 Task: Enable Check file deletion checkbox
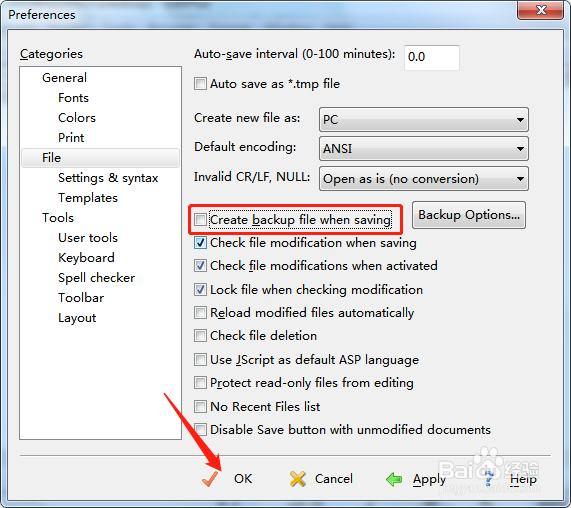200,335
